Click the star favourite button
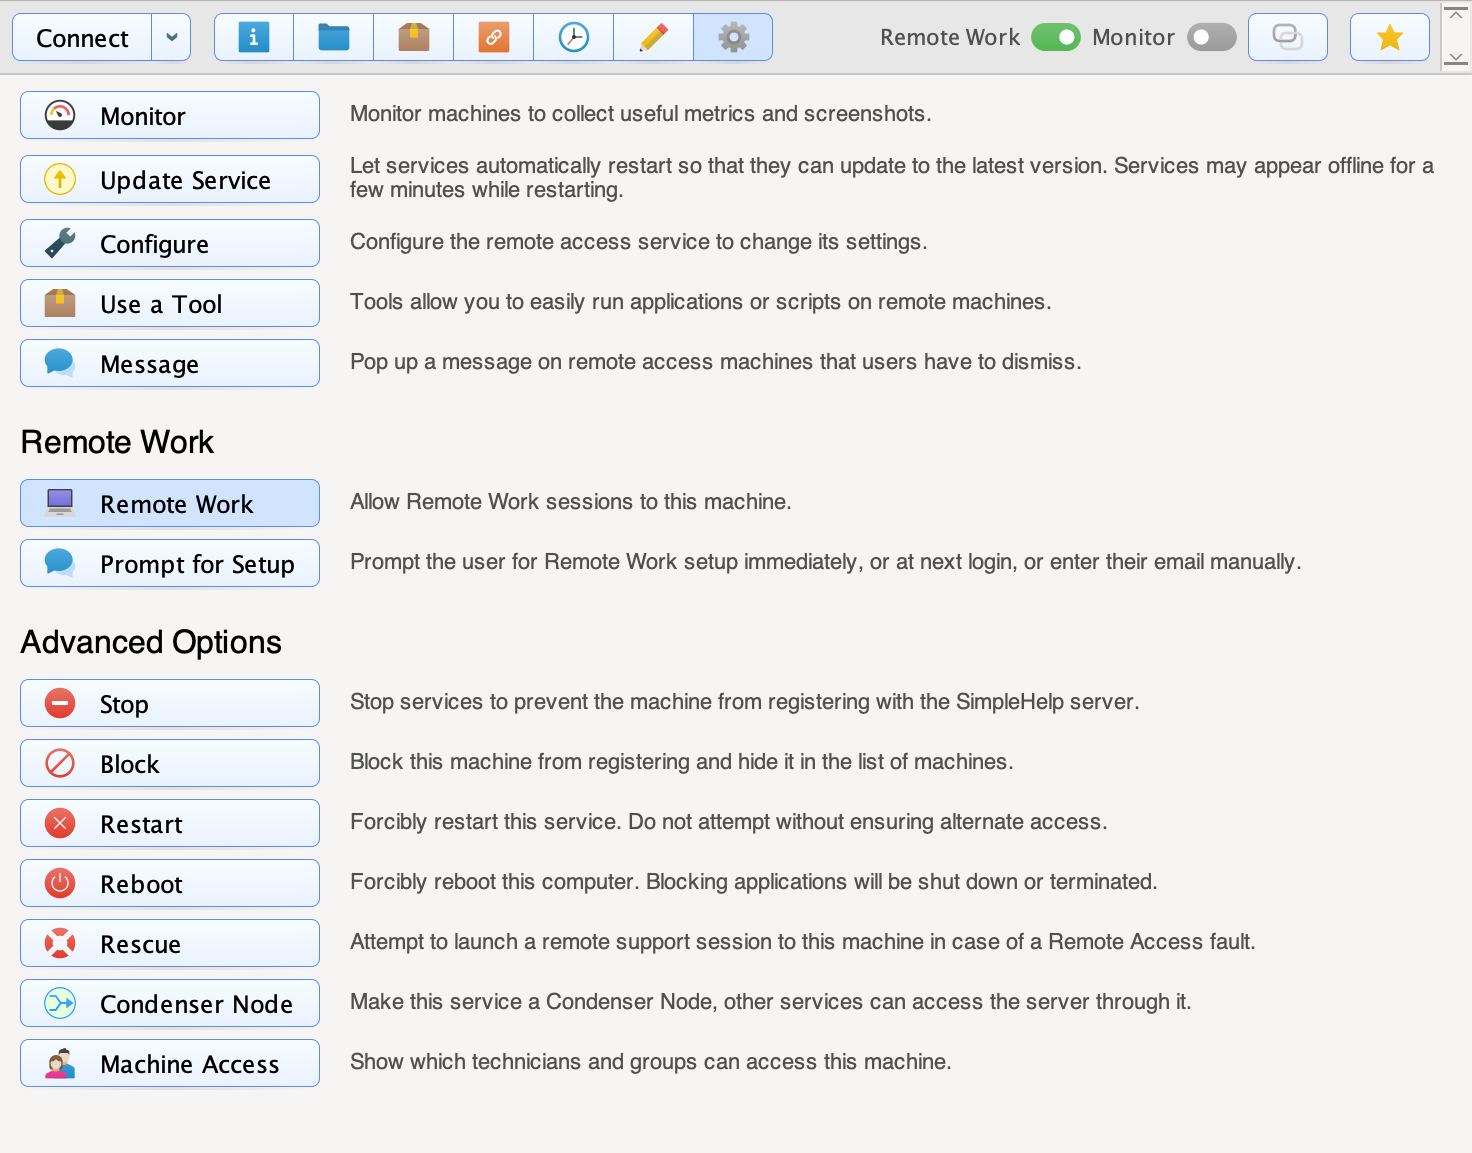This screenshot has height=1153, width=1472. click(x=1390, y=37)
